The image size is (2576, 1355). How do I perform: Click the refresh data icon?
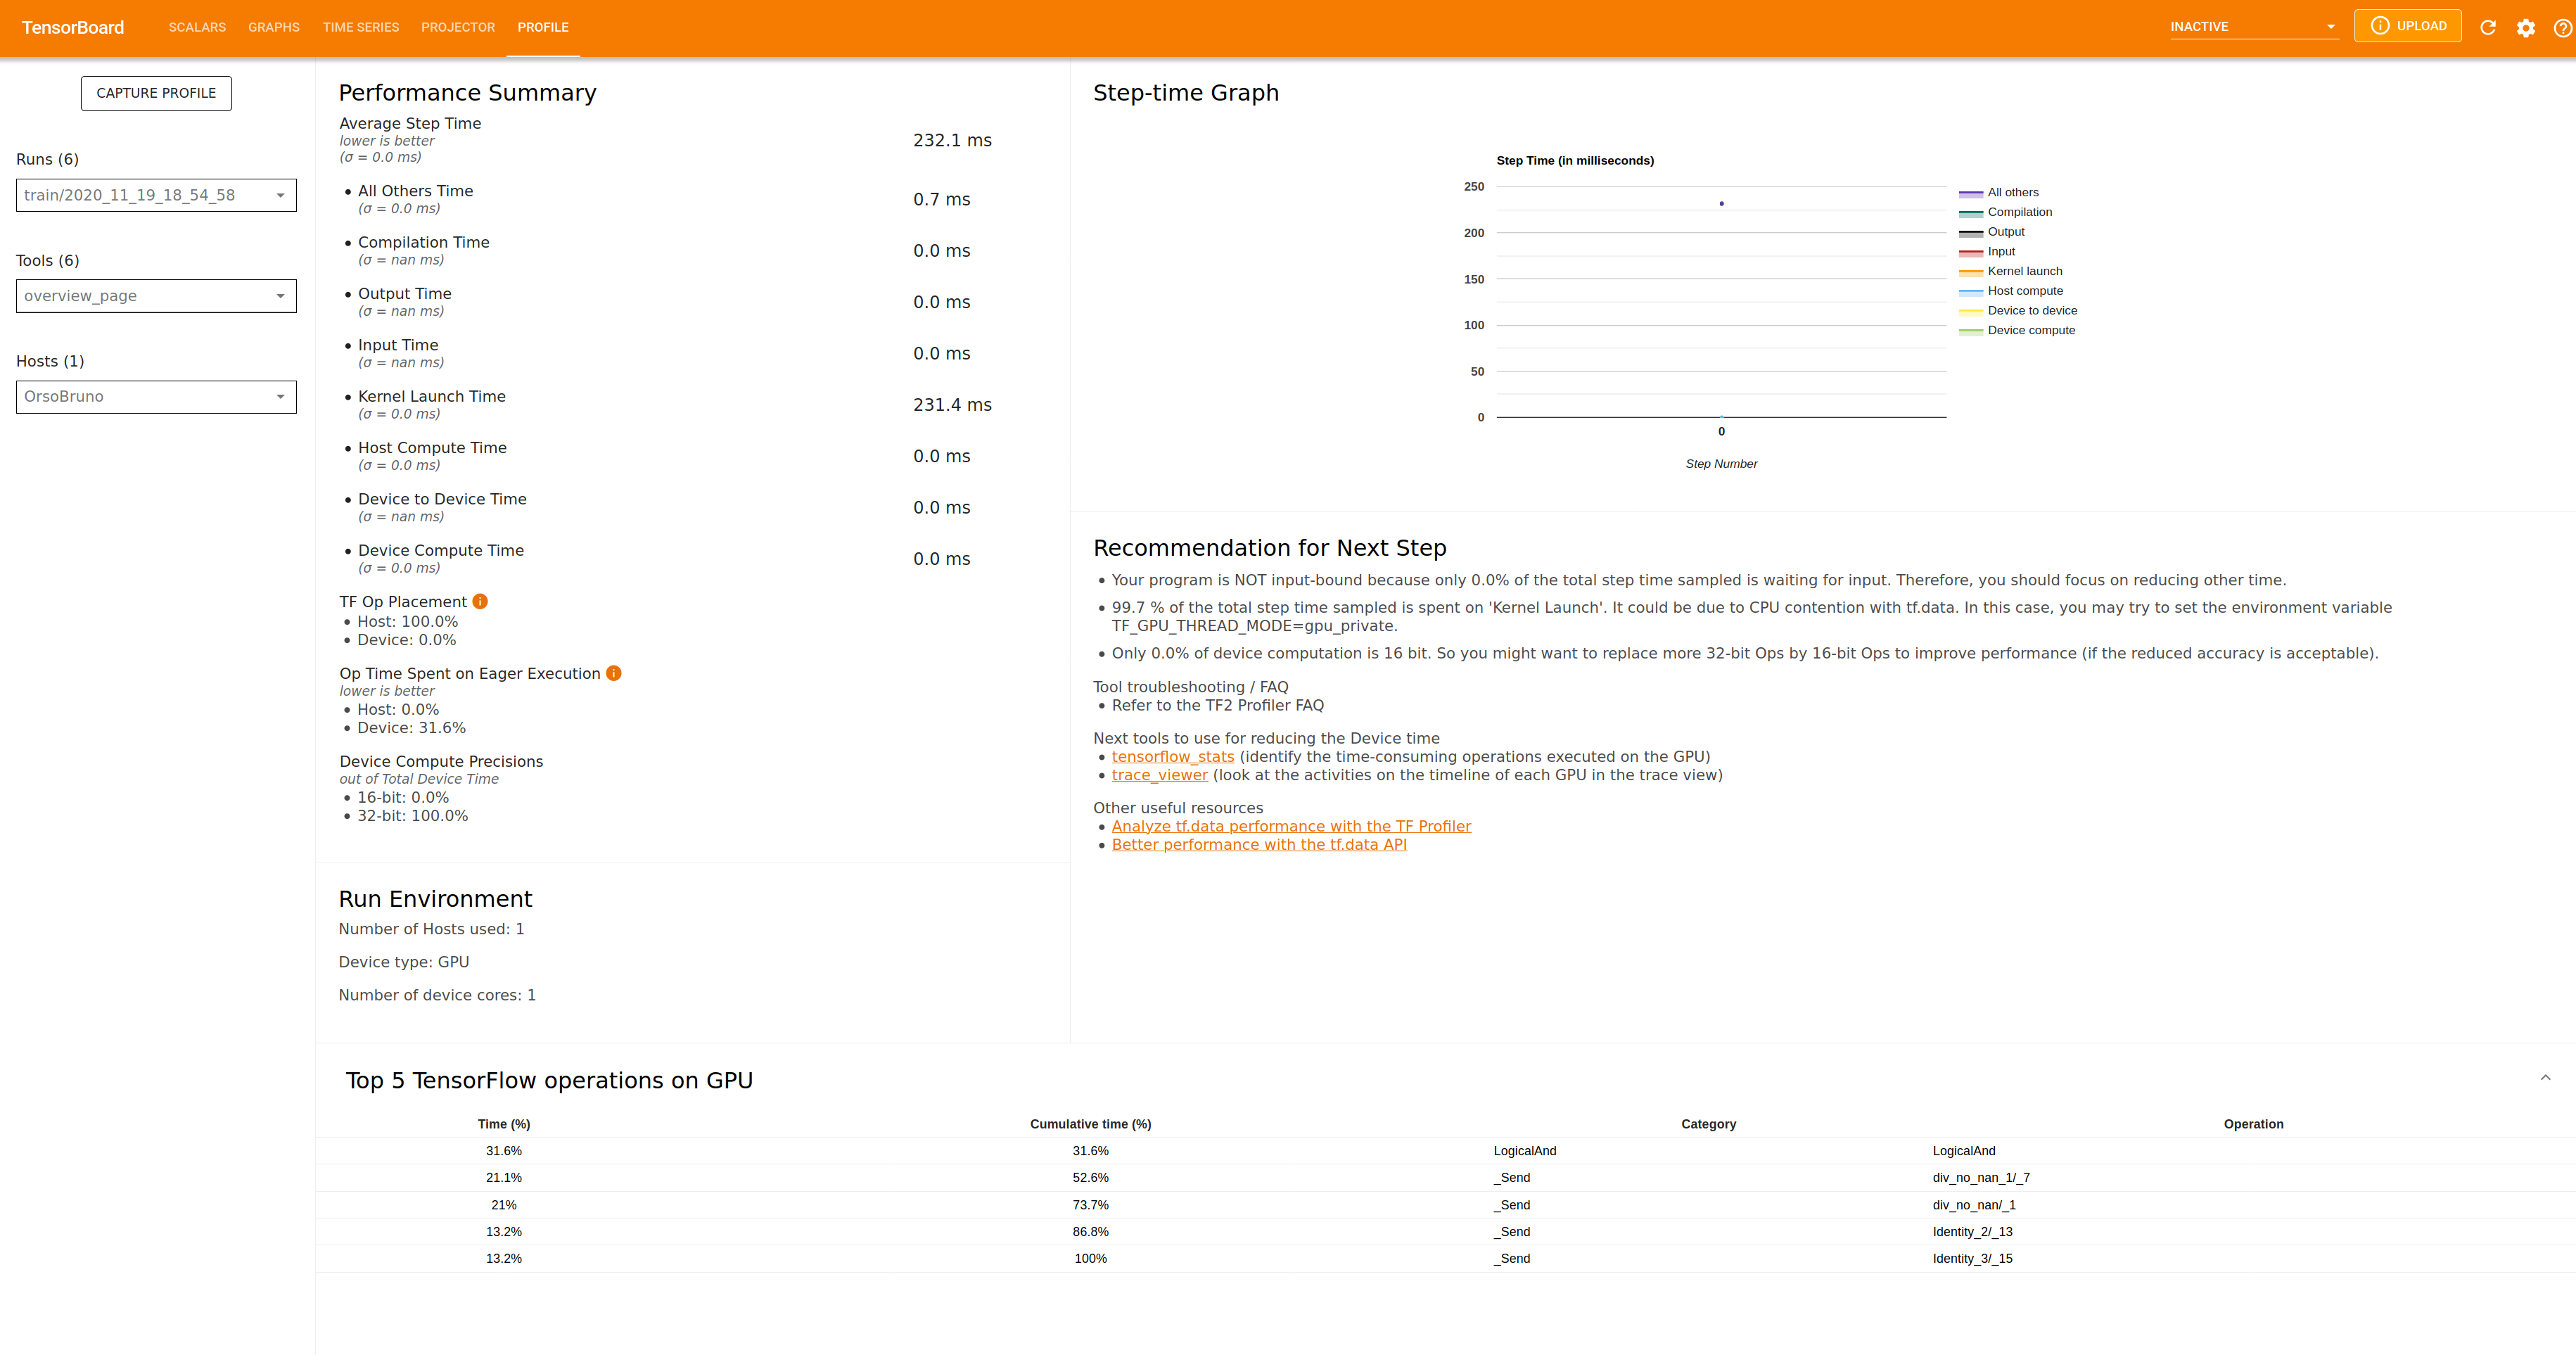pyautogui.click(x=2488, y=27)
